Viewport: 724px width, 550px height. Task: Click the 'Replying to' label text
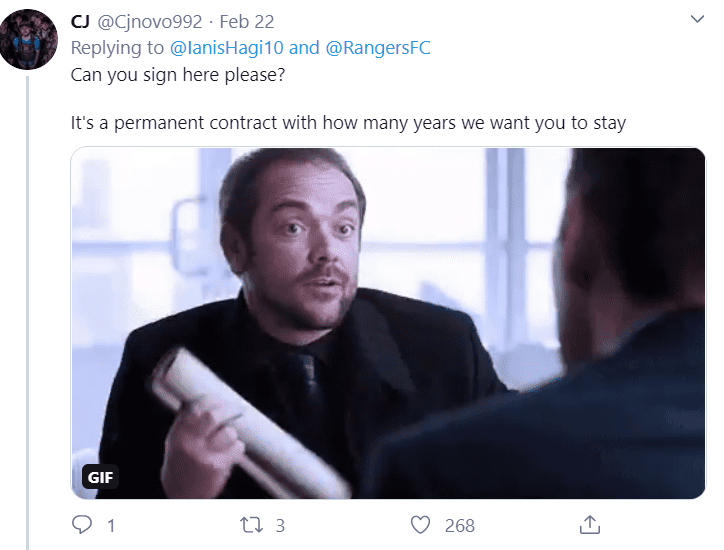click(117, 48)
